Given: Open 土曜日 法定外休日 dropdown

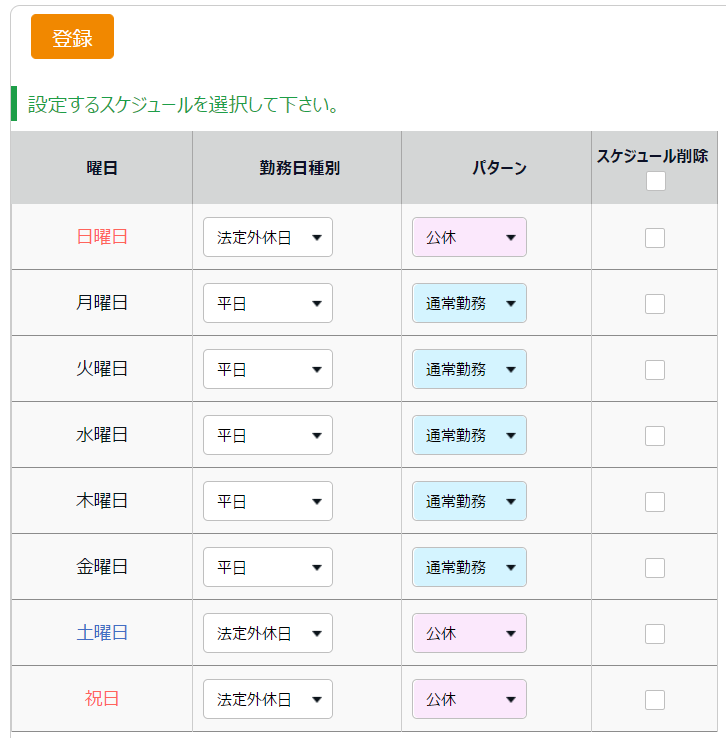Looking at the screenshot, I should coord(268,633).
